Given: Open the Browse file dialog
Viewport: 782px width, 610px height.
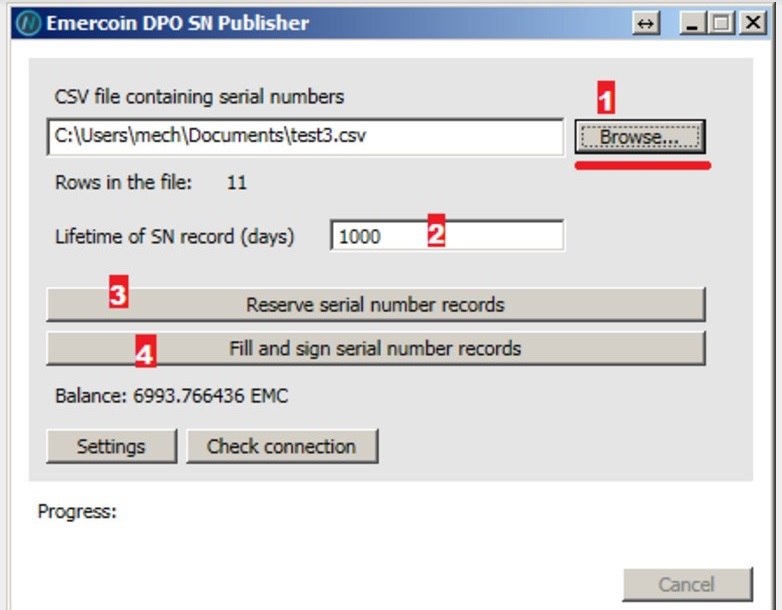Looking at the screenshot, I should click(x=640, y=137).
